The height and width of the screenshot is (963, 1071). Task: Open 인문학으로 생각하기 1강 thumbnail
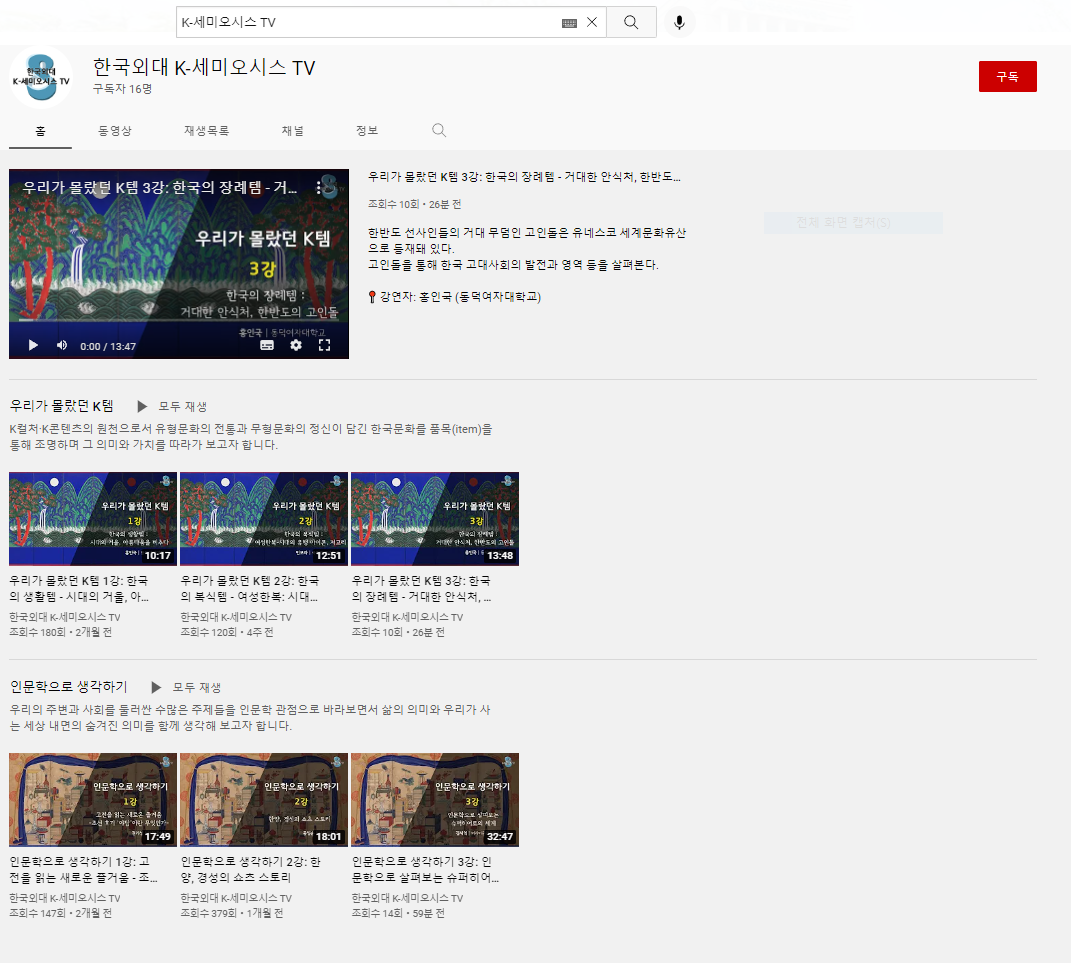tap(93, 800)
